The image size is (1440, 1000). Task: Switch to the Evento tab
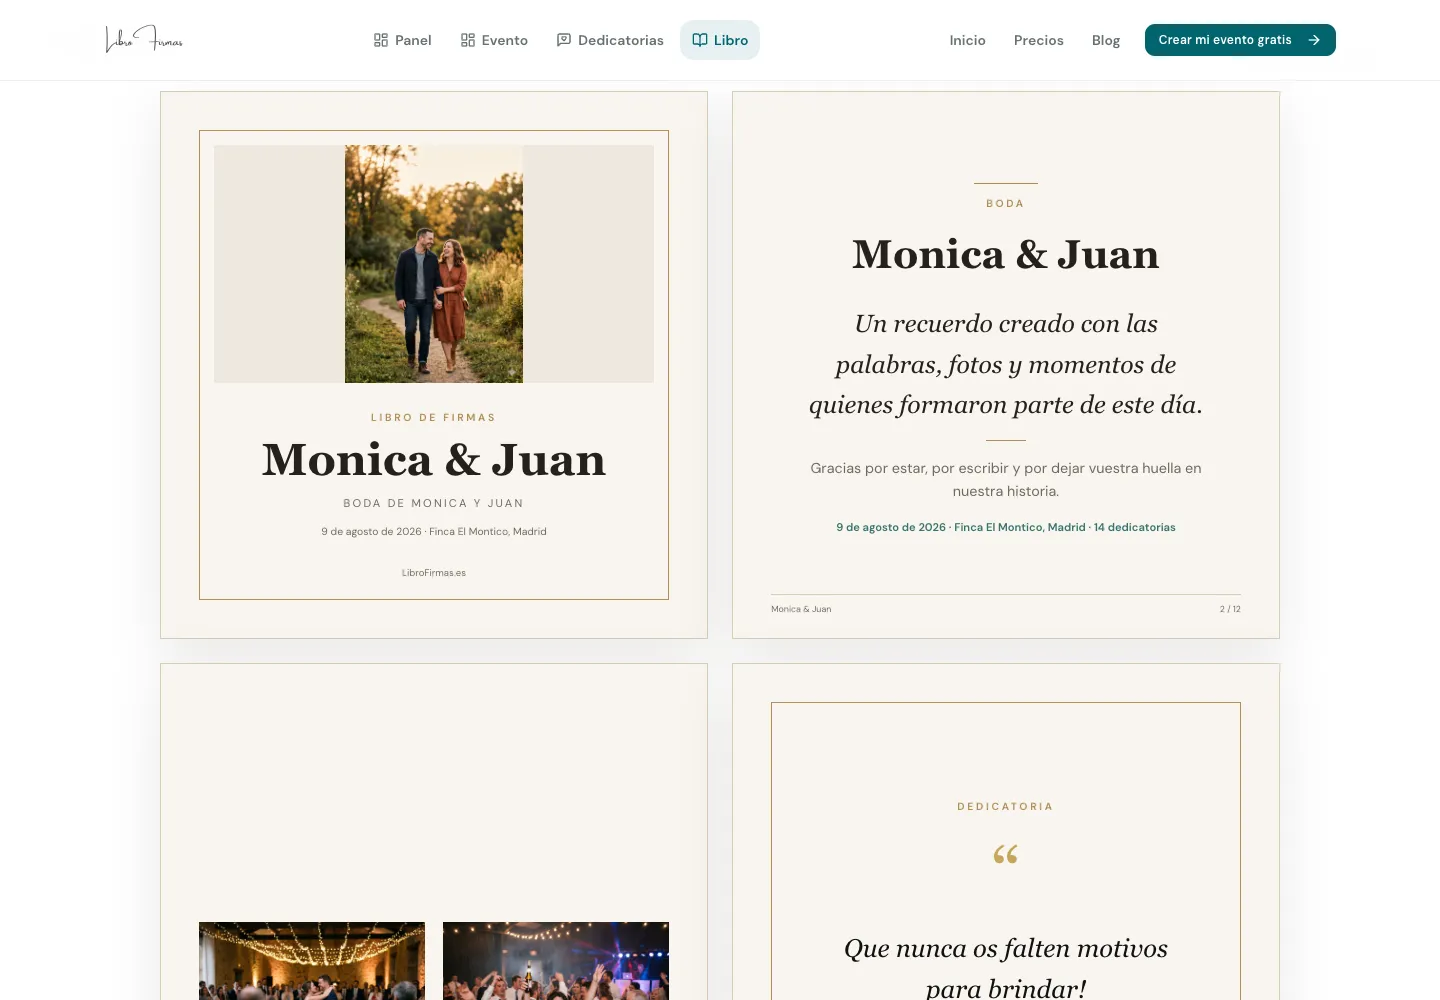pos(494,40)
